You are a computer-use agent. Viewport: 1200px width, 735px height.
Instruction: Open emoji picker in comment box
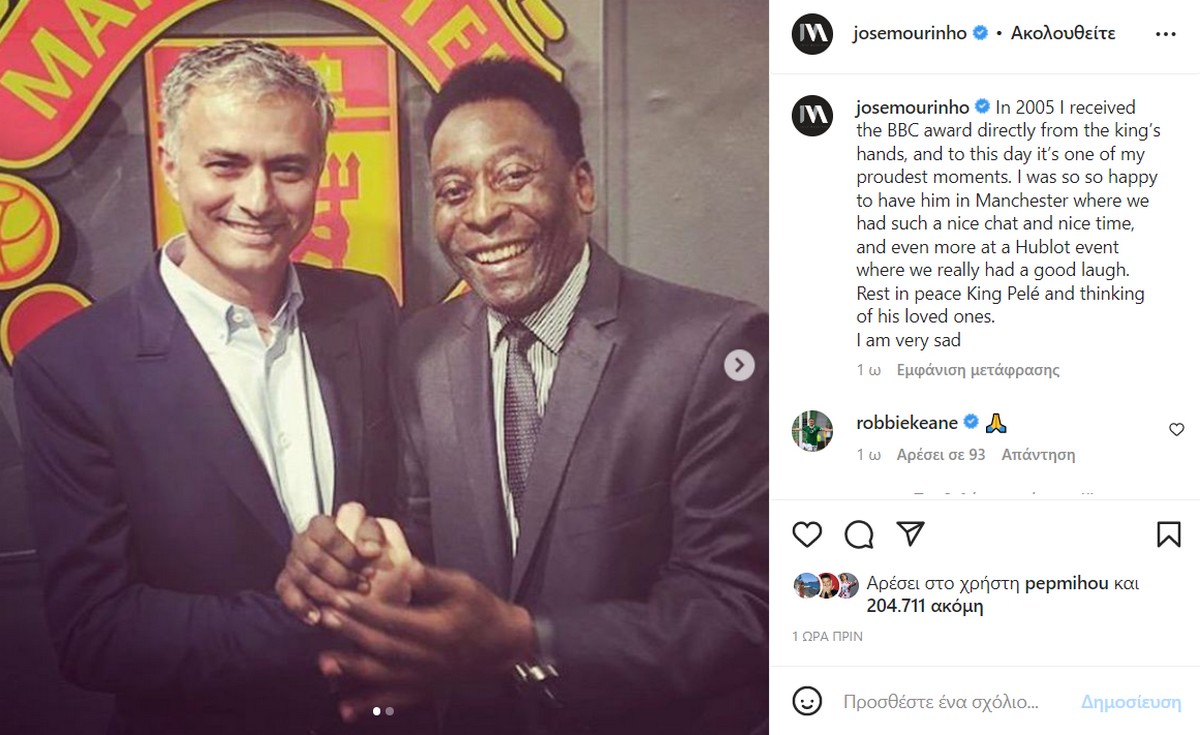tap(807, 700)
